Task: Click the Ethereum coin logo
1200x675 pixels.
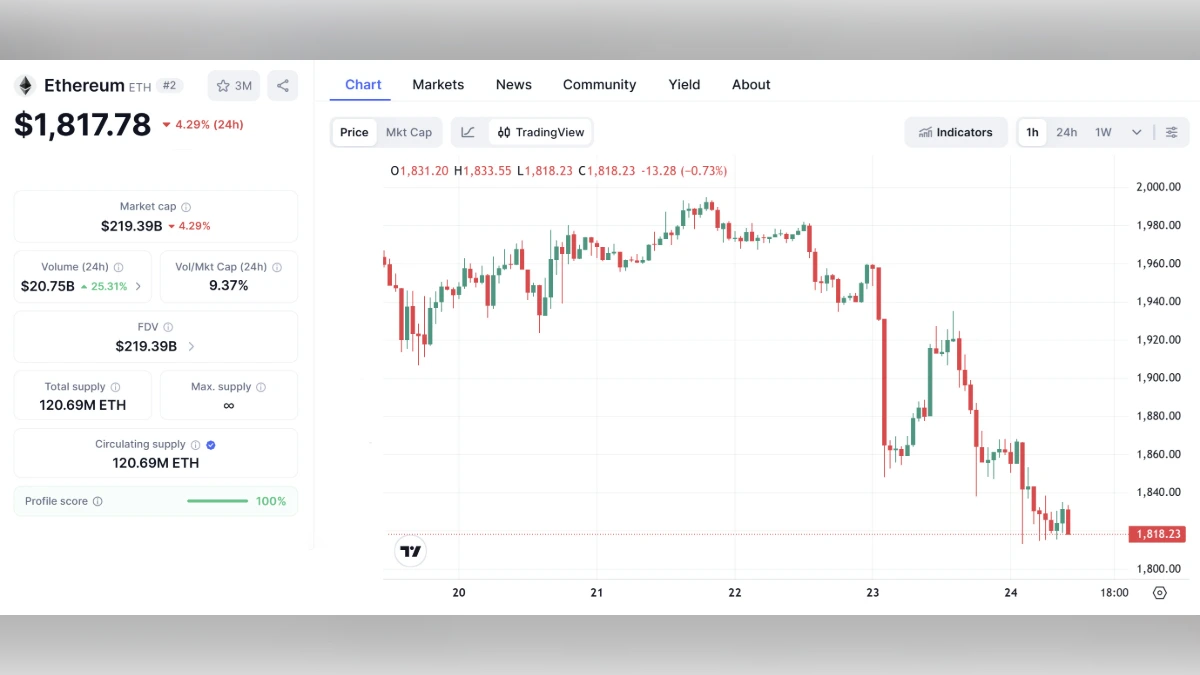Action: [23, 85]
